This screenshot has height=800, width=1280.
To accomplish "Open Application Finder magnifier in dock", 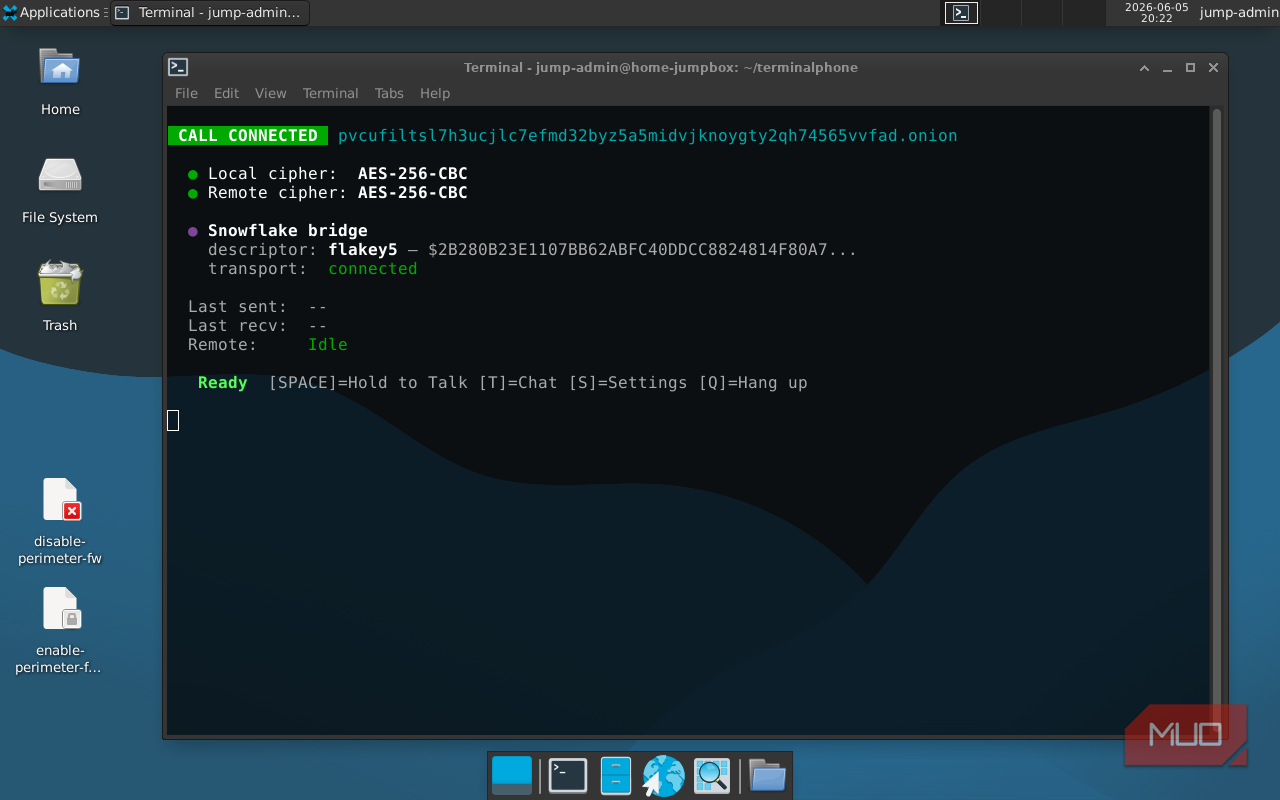I will pyautogui.click(x=712, y=775).
